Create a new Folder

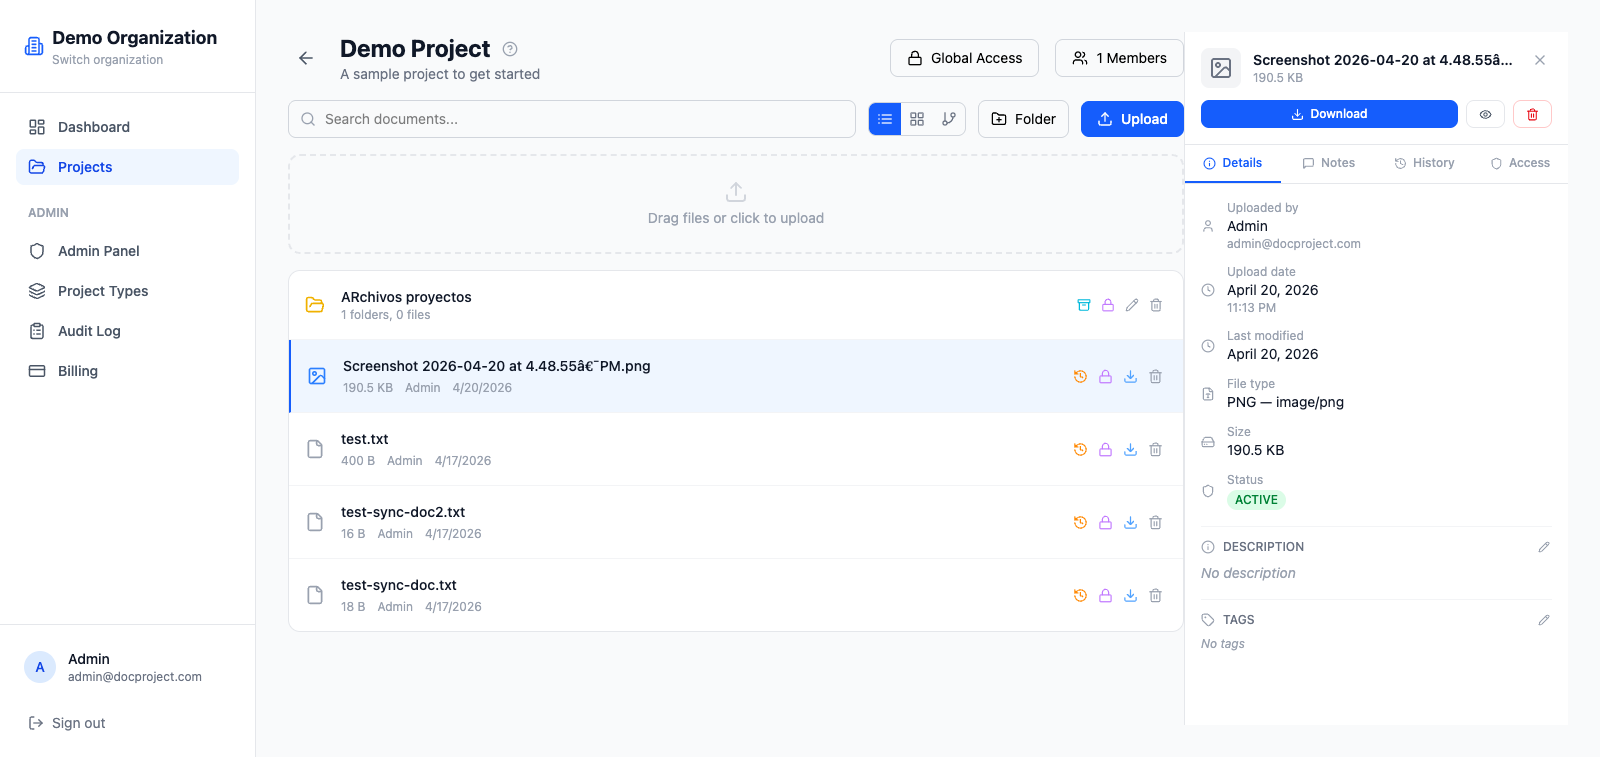point(1023,119)
